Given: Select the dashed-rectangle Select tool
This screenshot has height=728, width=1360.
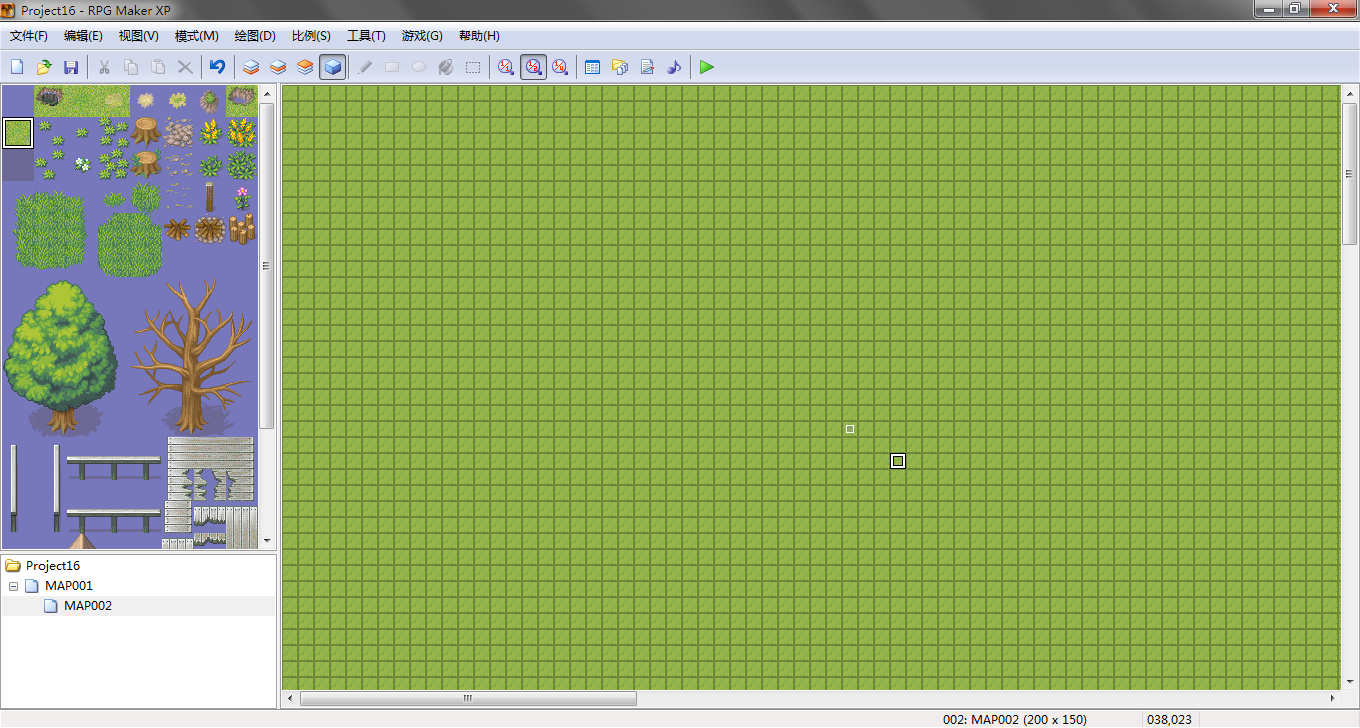Looking at the screenshot, I should (x=473, y=67).
